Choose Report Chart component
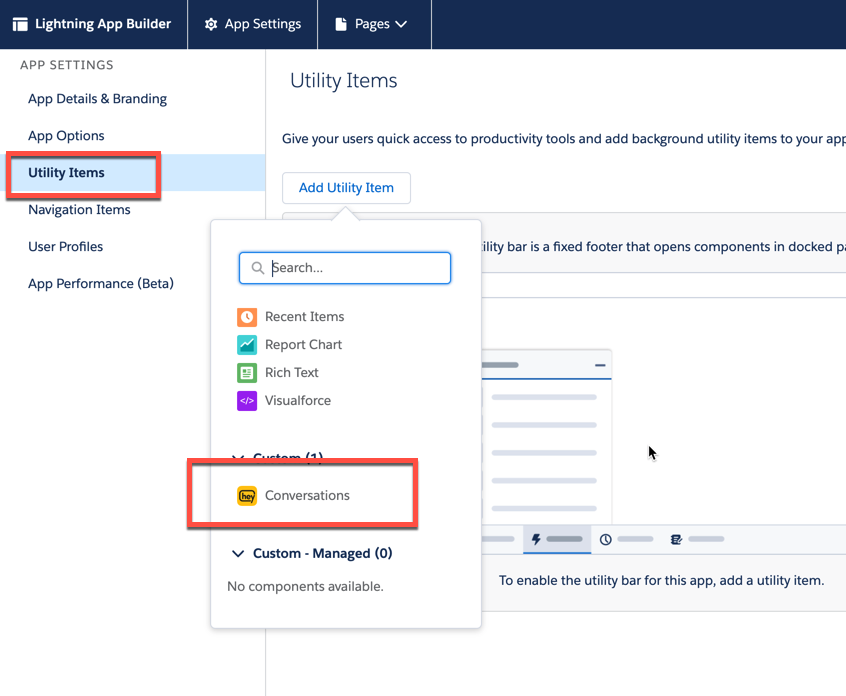 tap(303, 345)
